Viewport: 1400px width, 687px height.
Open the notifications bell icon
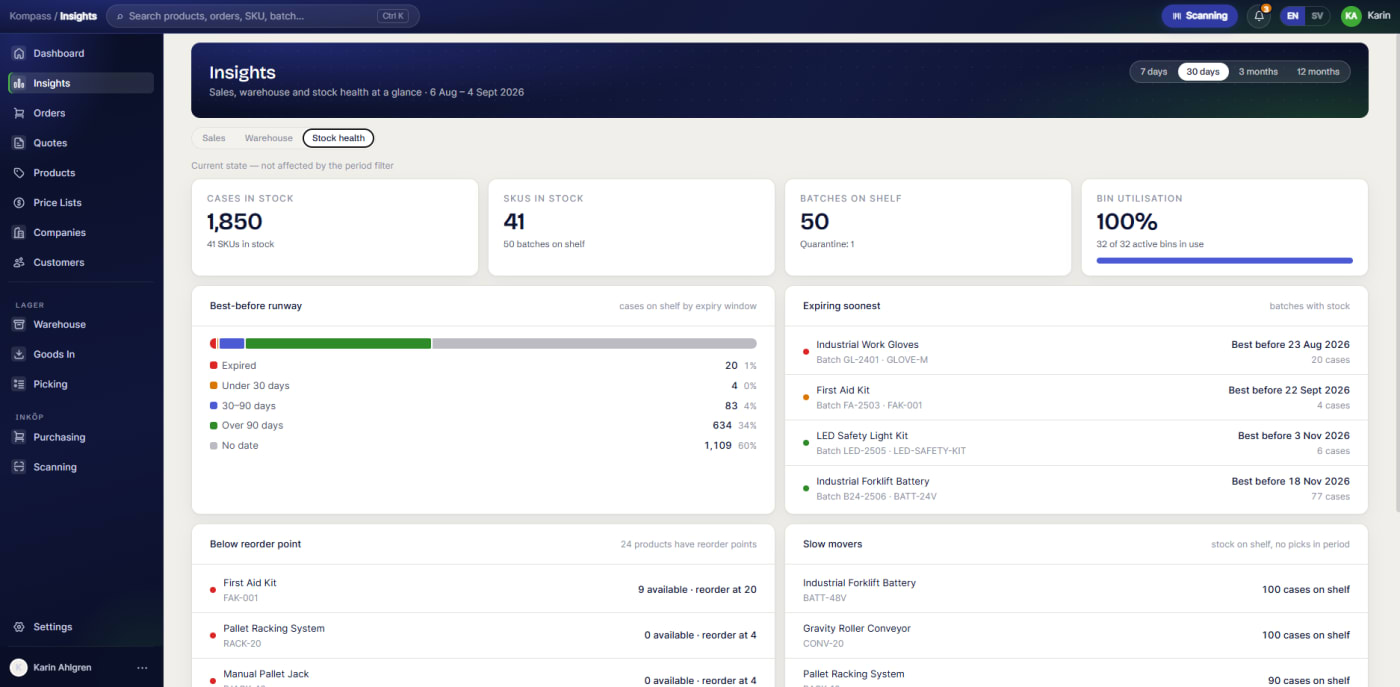(1259, 16)
